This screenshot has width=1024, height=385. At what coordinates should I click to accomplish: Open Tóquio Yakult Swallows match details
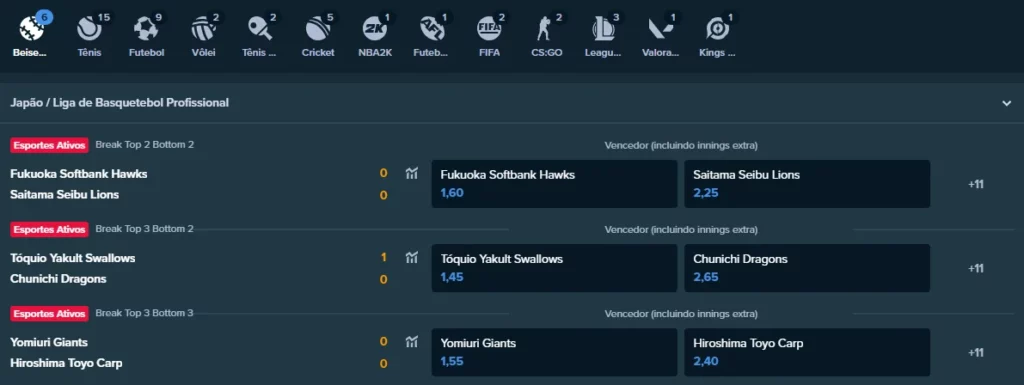(72, 258)
